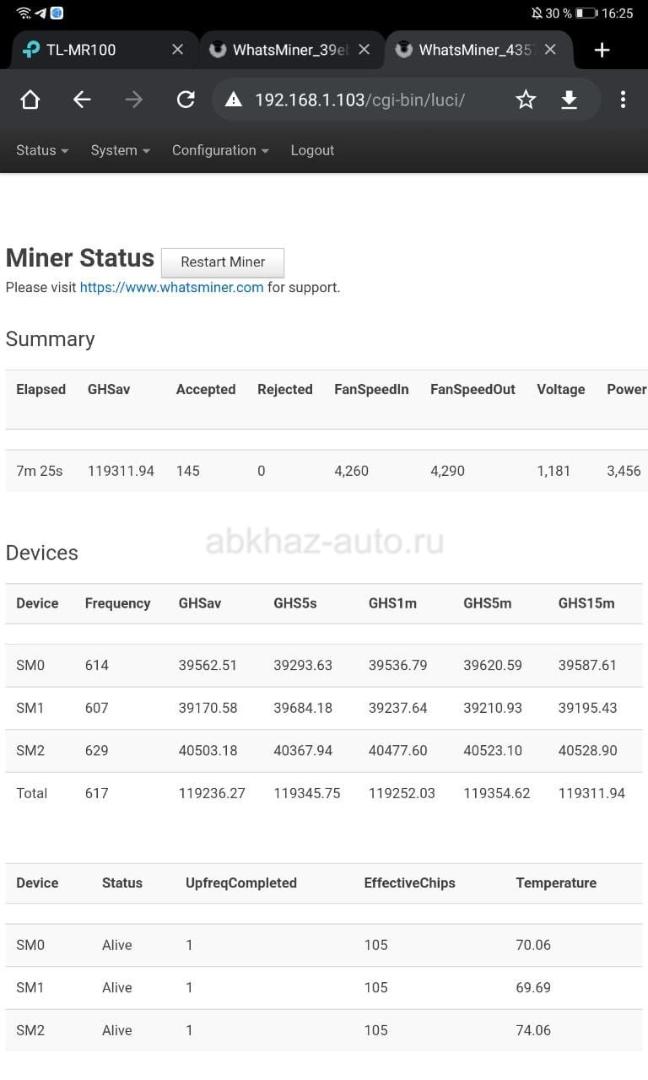Viewport: 648px width, 1080px height.
Task: Click the forward arrow icon
Action: (134, 100)
